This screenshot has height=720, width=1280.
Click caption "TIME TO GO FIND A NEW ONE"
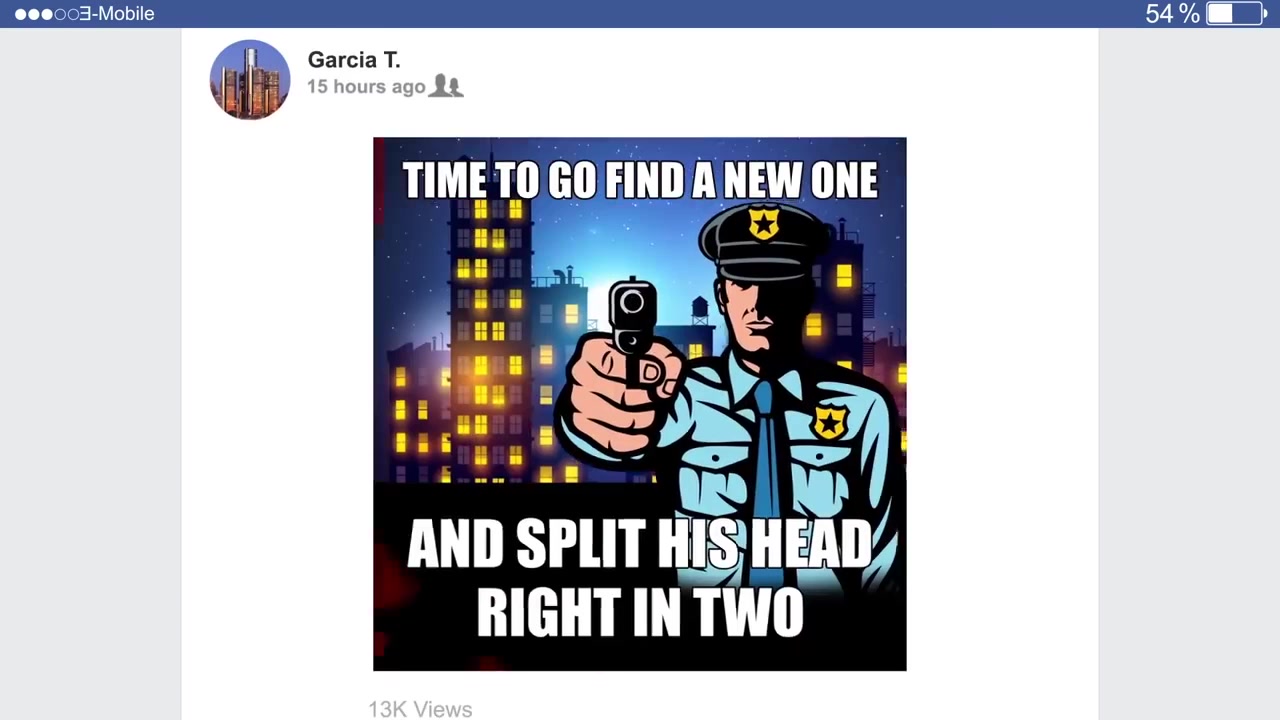point(640,181)
